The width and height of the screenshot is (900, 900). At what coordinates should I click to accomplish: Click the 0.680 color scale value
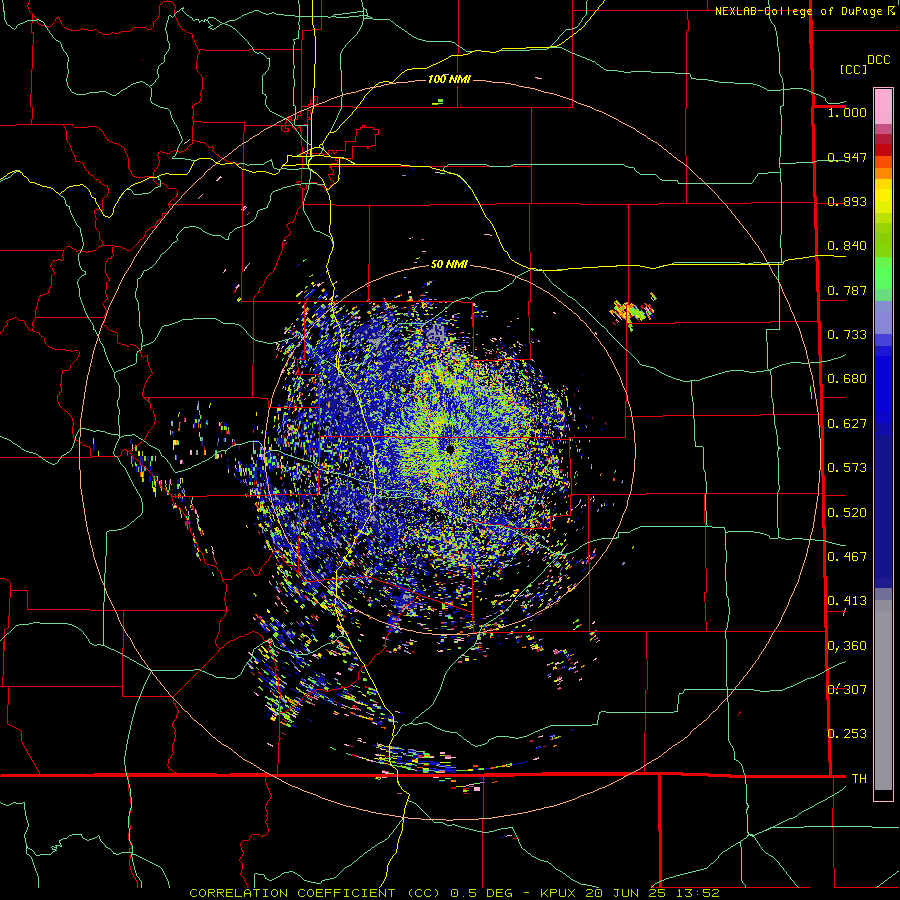[x=847, y=379]
